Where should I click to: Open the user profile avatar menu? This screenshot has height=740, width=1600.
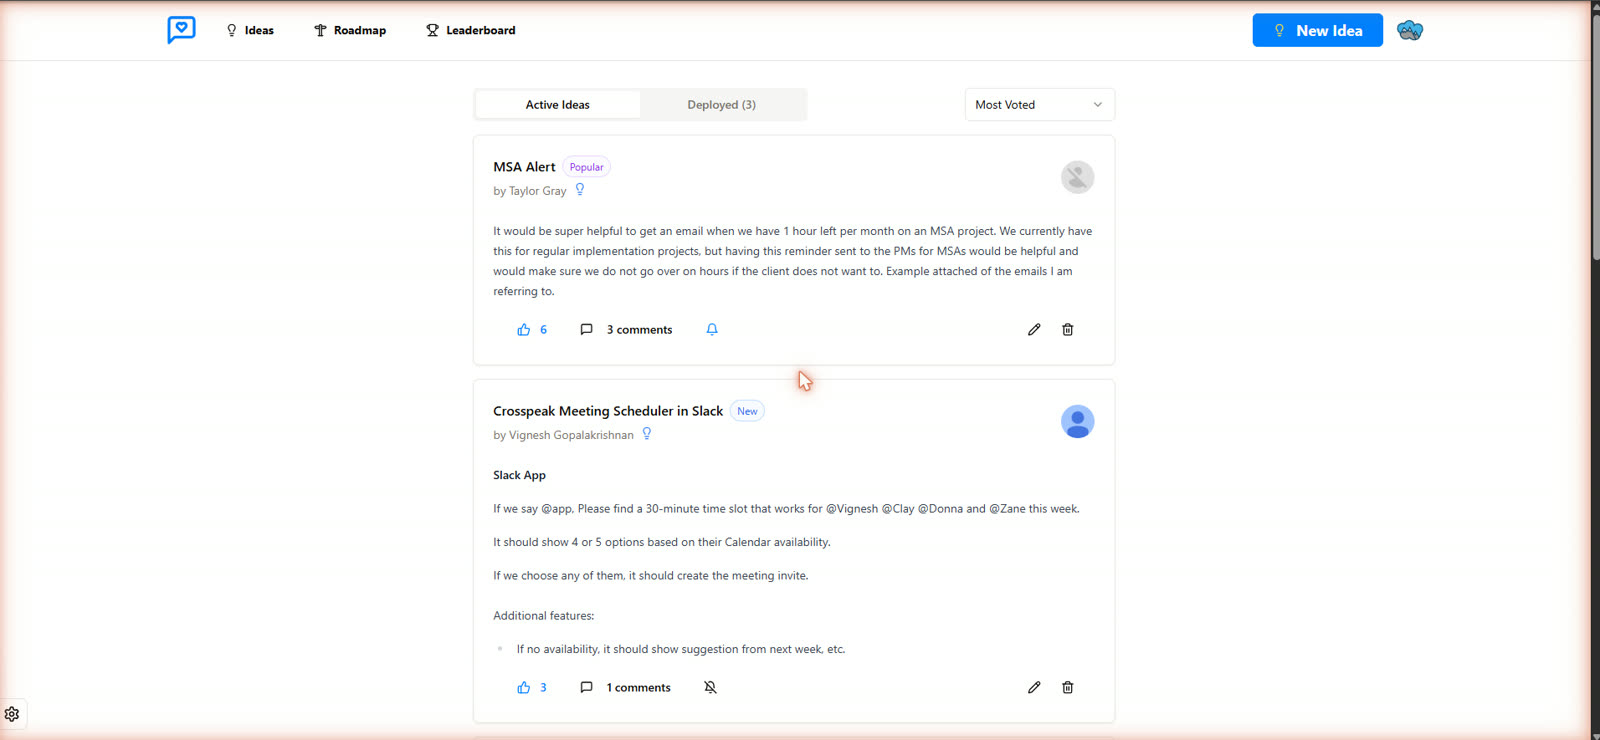[1410, 30]
